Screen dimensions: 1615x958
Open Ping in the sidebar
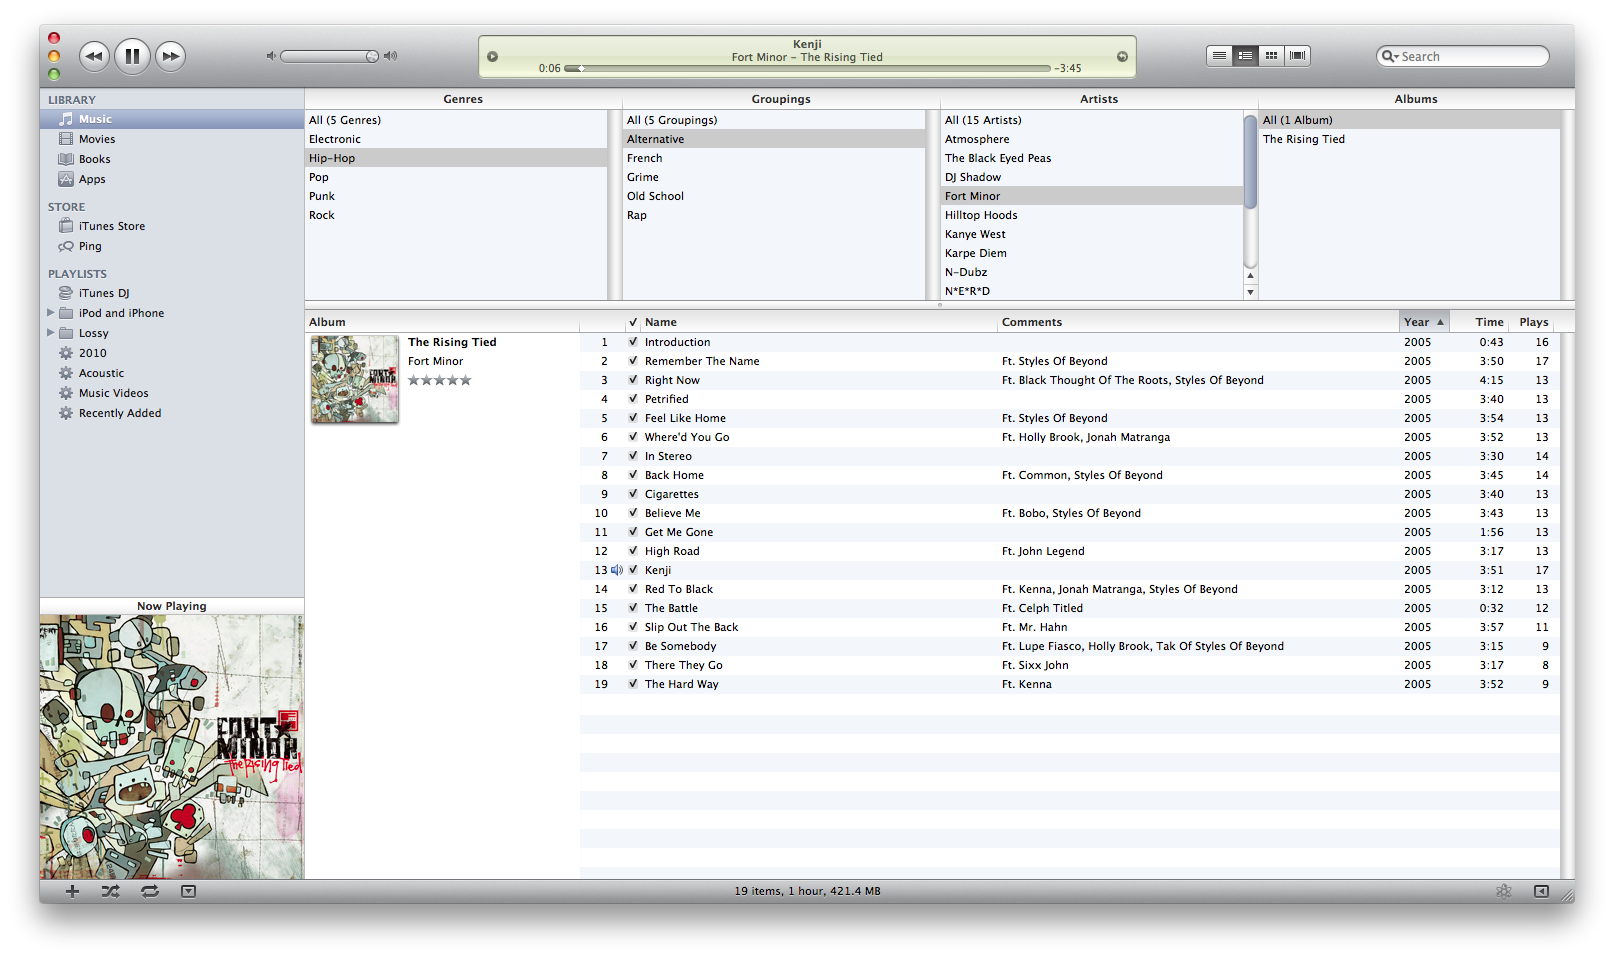[x=172, y=246]
